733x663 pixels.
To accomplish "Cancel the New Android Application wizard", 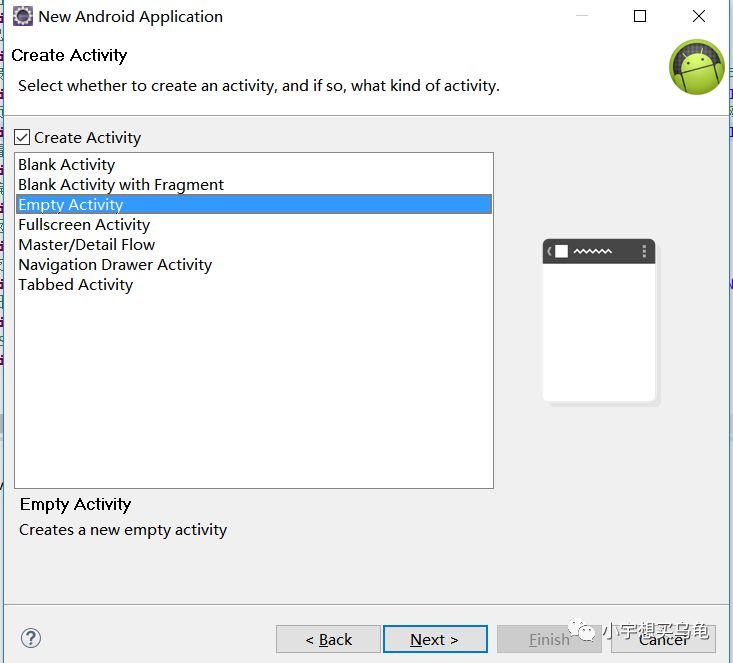I will pyautogui.click(x=663, y=639).
